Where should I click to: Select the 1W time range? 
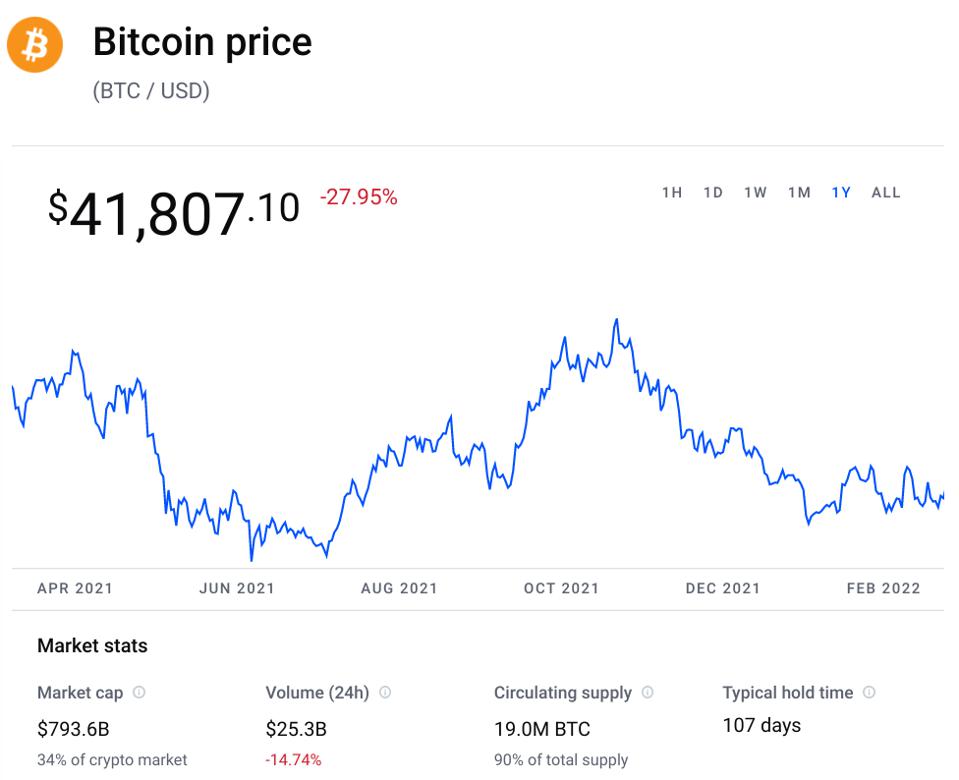coord(755,192)
